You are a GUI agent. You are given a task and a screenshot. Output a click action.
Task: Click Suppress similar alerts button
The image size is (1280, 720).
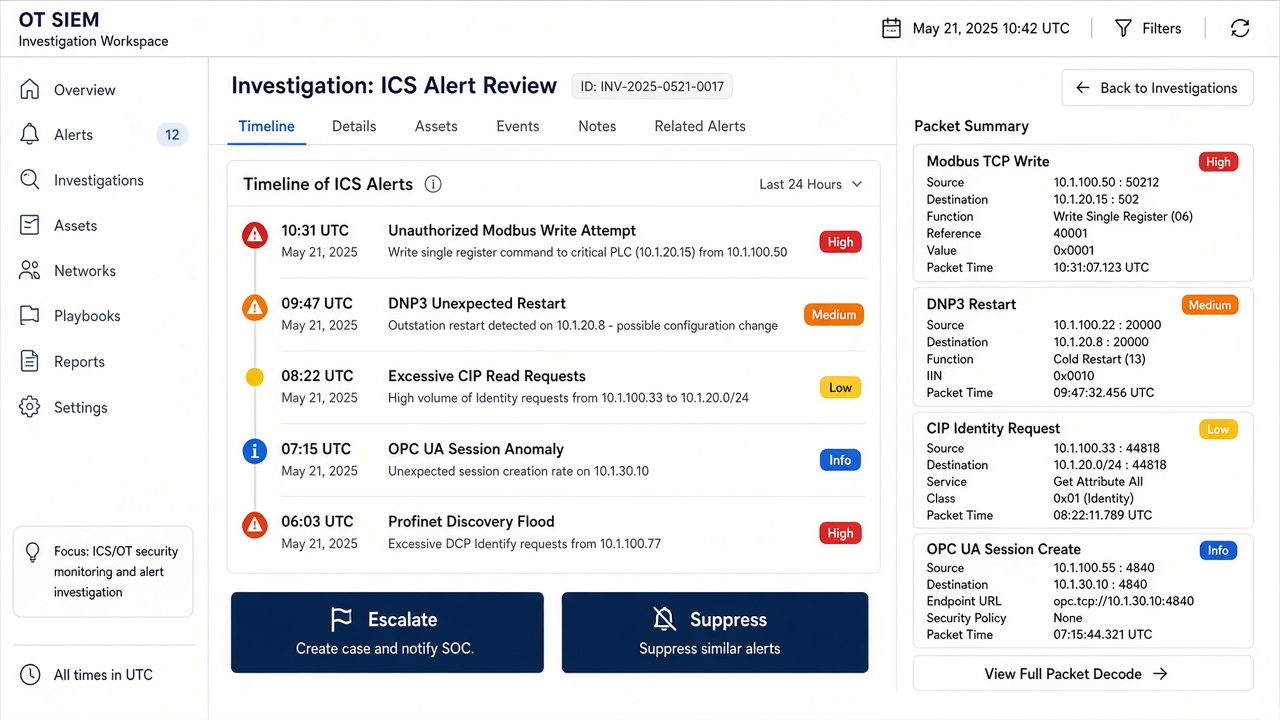coord(715,632)
